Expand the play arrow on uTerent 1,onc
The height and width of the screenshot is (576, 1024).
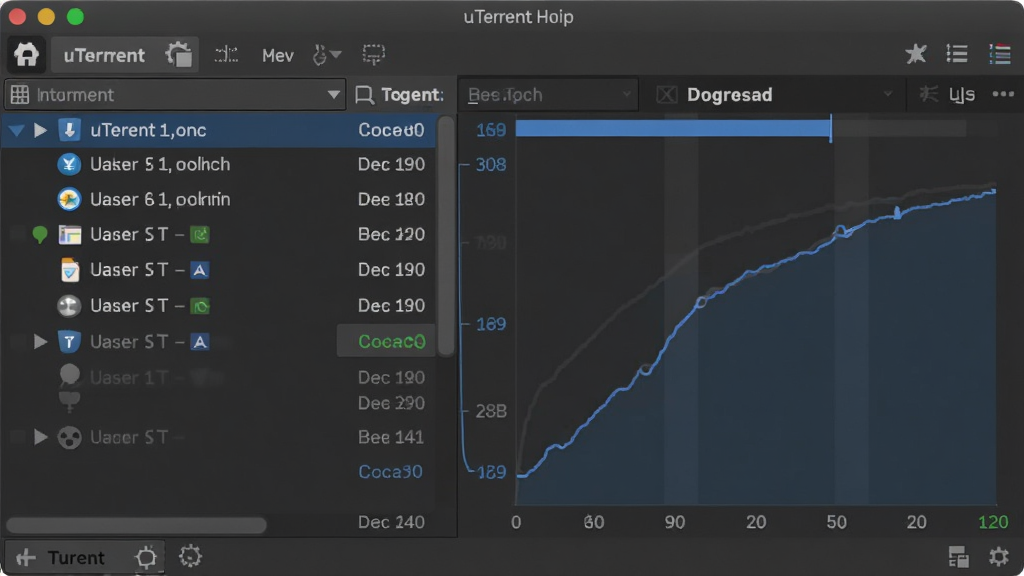(40, 130)
